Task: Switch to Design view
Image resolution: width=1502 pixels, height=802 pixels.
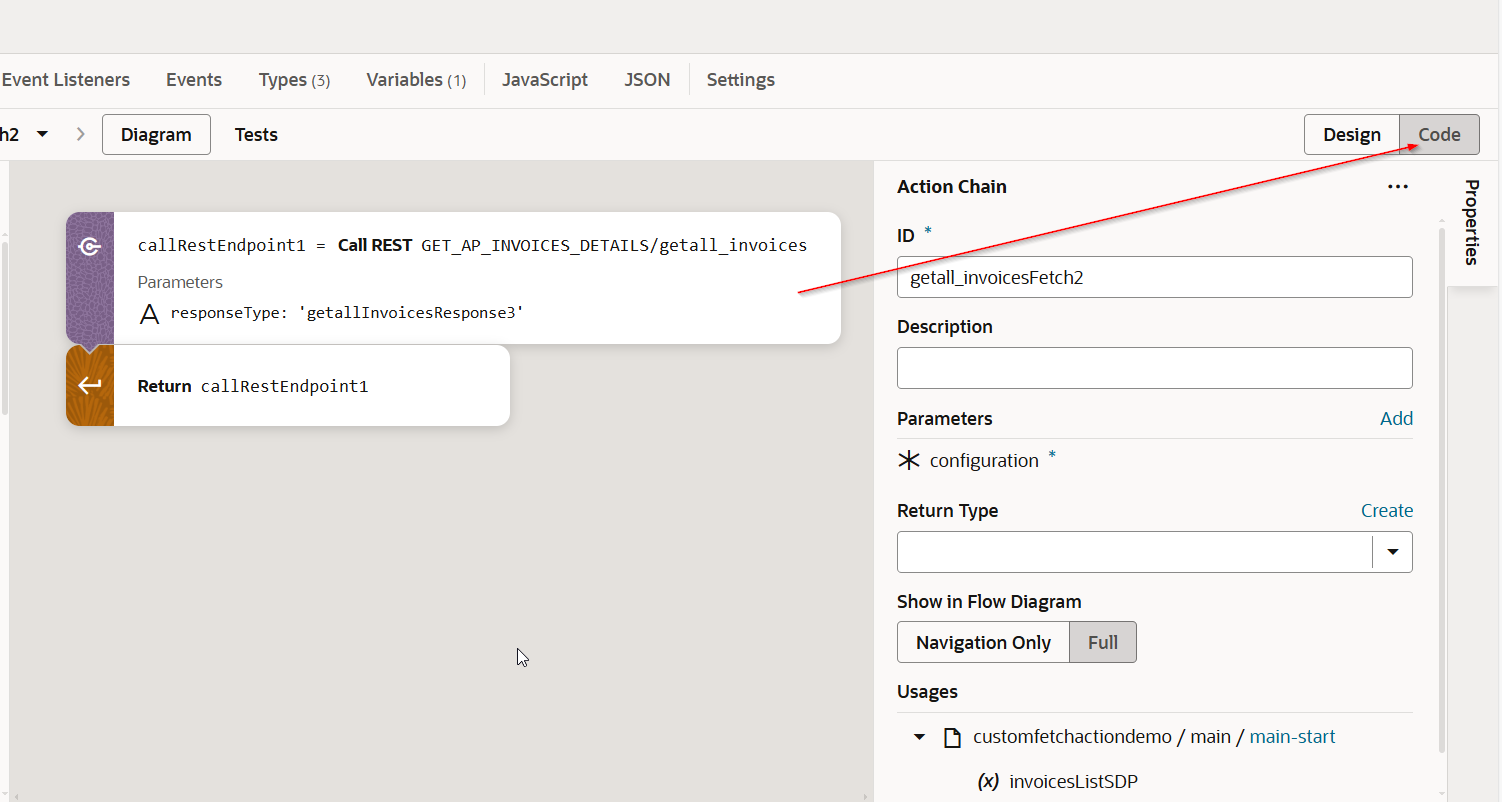Action: [1352, 135]
